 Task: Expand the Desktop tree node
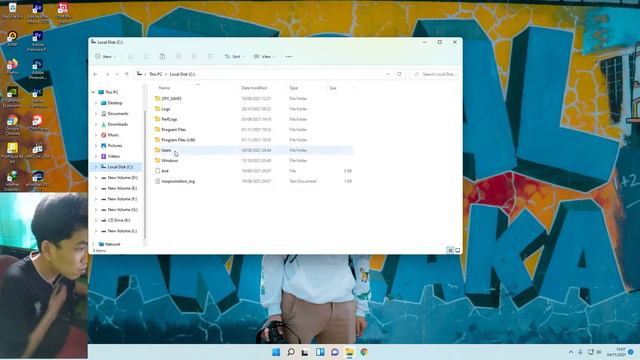pos(96,103)
